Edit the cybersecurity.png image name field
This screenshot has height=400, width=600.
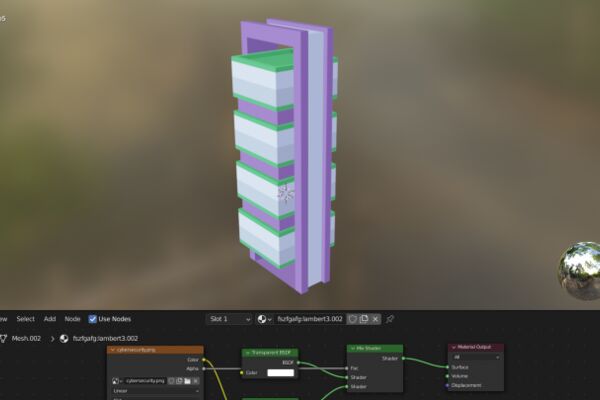tap(145, 381)
